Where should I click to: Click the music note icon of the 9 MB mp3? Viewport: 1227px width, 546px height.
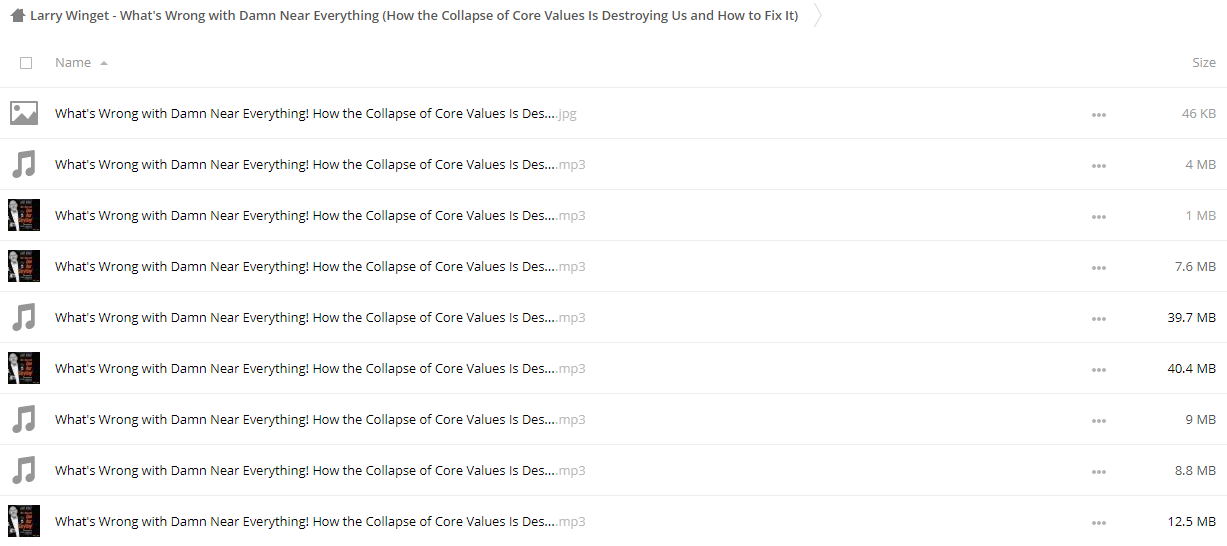24,419
